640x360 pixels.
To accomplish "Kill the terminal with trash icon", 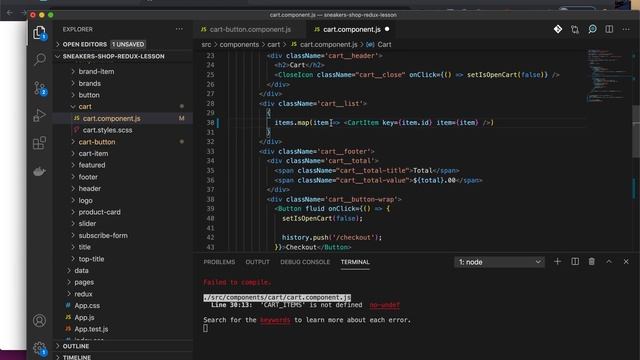I will point(591,262).
